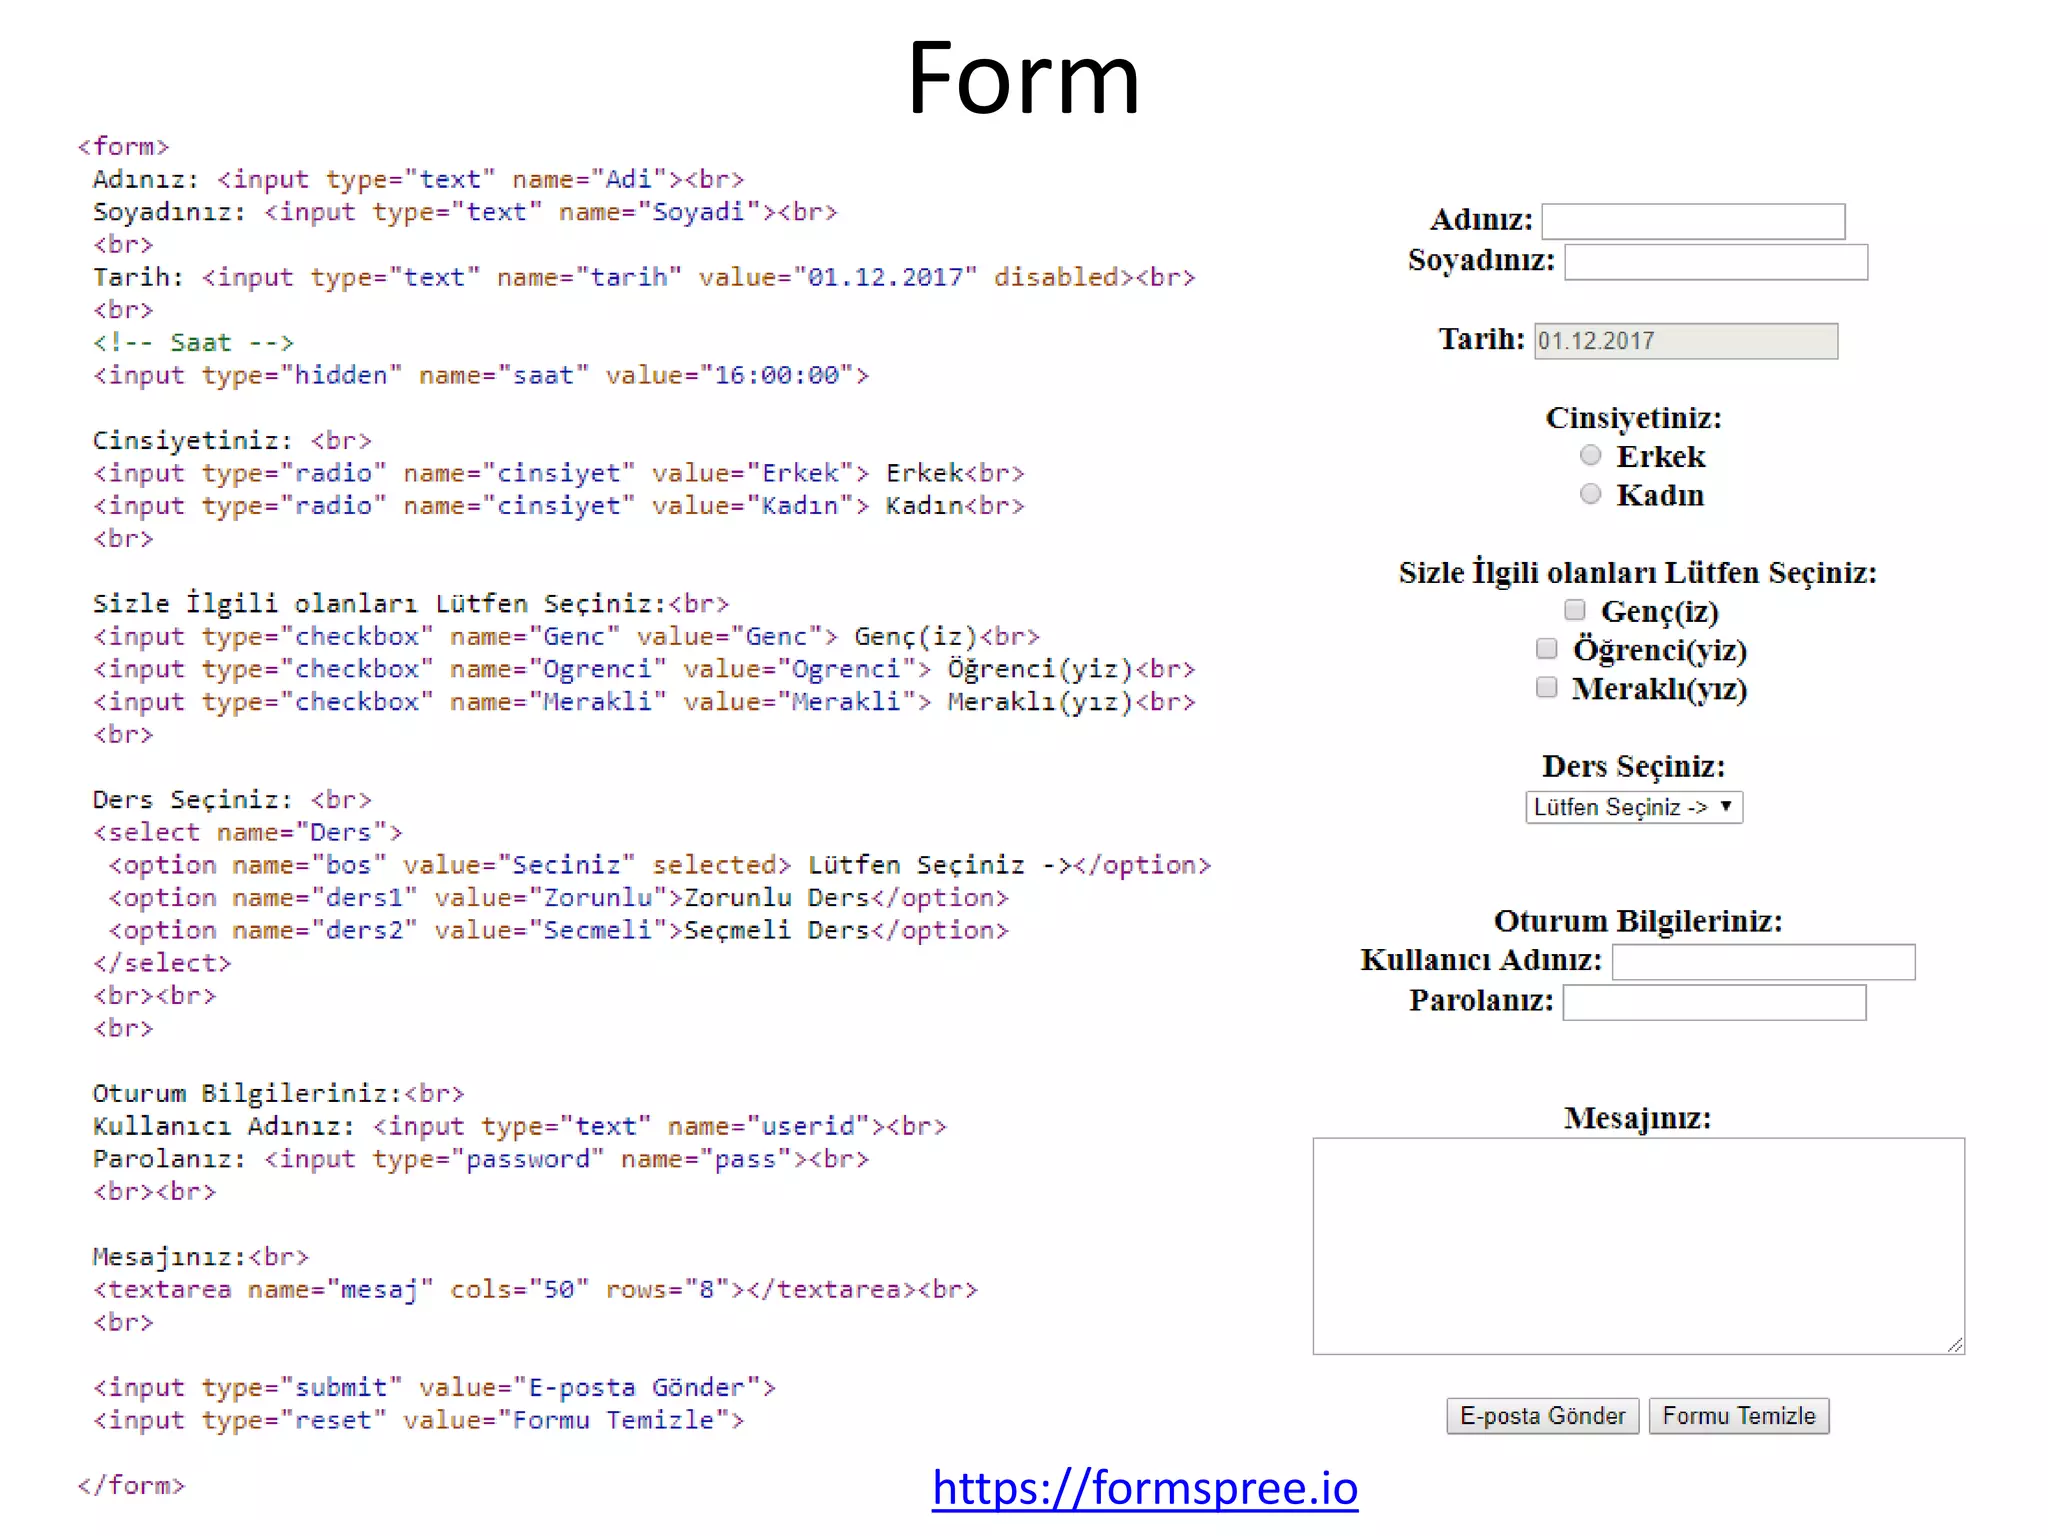Click the Oturum Bilgileriniz: heading in rendered form
The image size is (2048, 1536).
(1638, 921)
